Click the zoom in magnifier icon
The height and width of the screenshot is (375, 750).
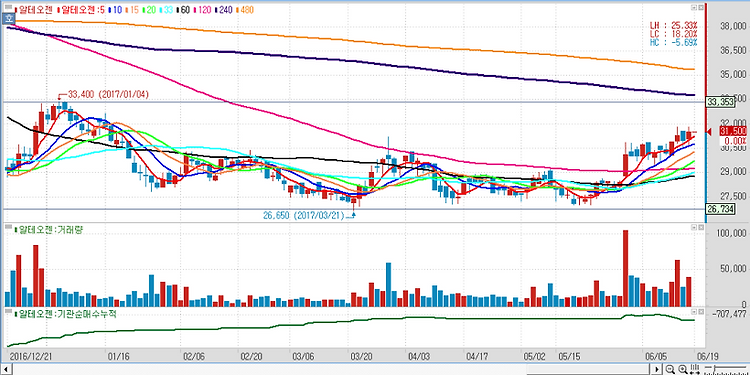(x=683, y=369)
